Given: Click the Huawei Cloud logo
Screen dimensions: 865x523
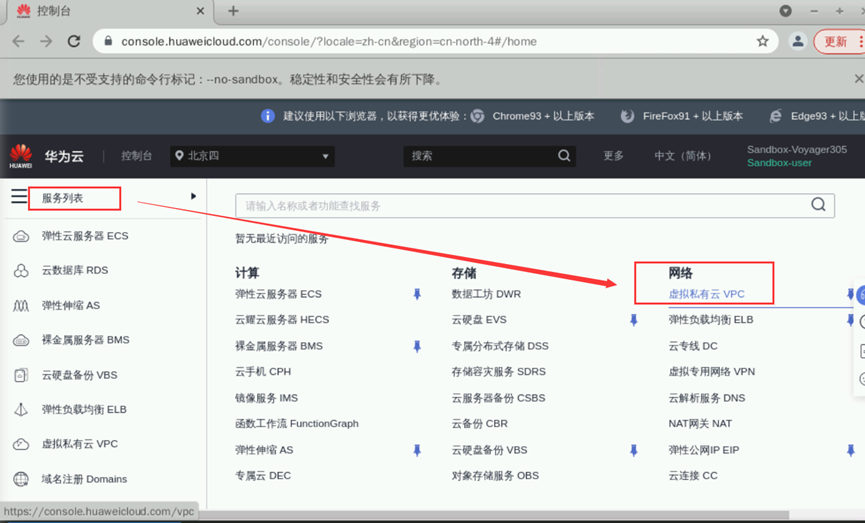Looking at the screenshot, I should (x=21, y=156).
